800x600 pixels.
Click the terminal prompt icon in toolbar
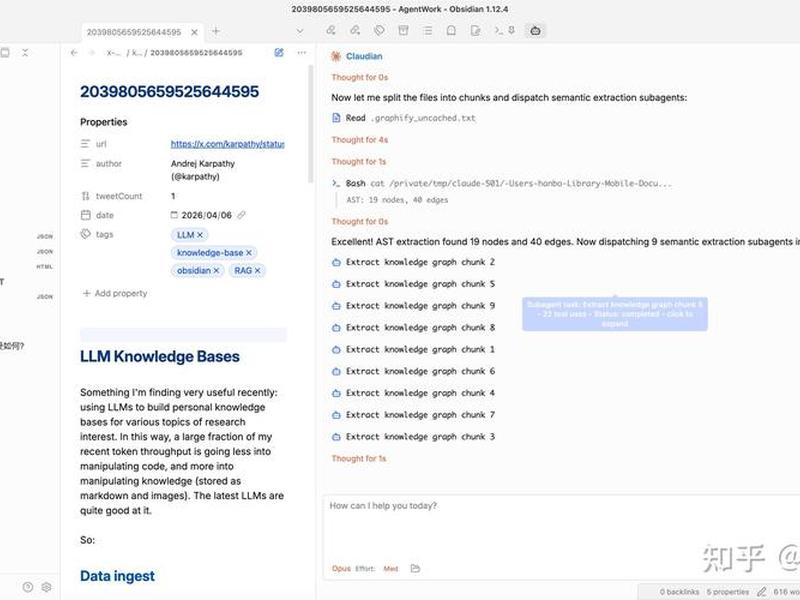pos(498,31)
